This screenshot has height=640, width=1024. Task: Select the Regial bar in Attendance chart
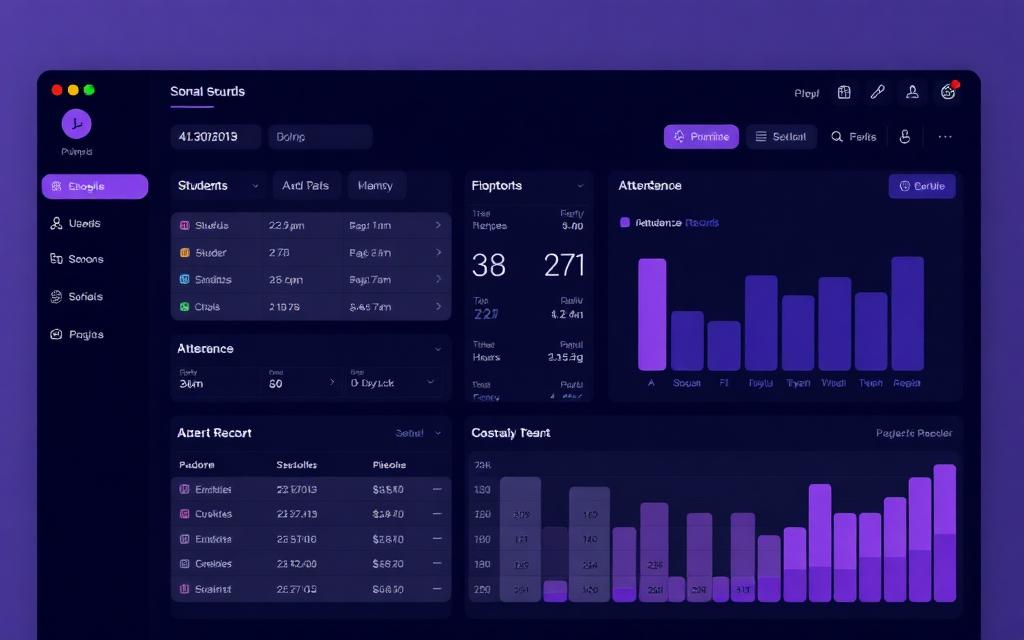907,313
